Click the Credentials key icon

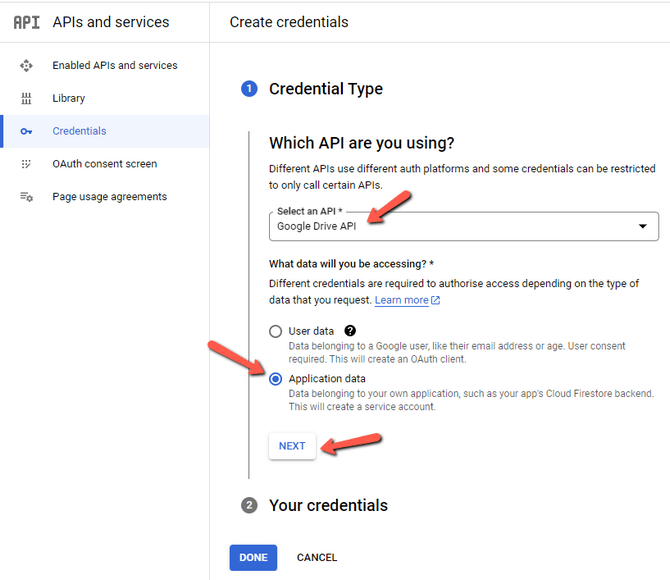[x=26, y=131]
